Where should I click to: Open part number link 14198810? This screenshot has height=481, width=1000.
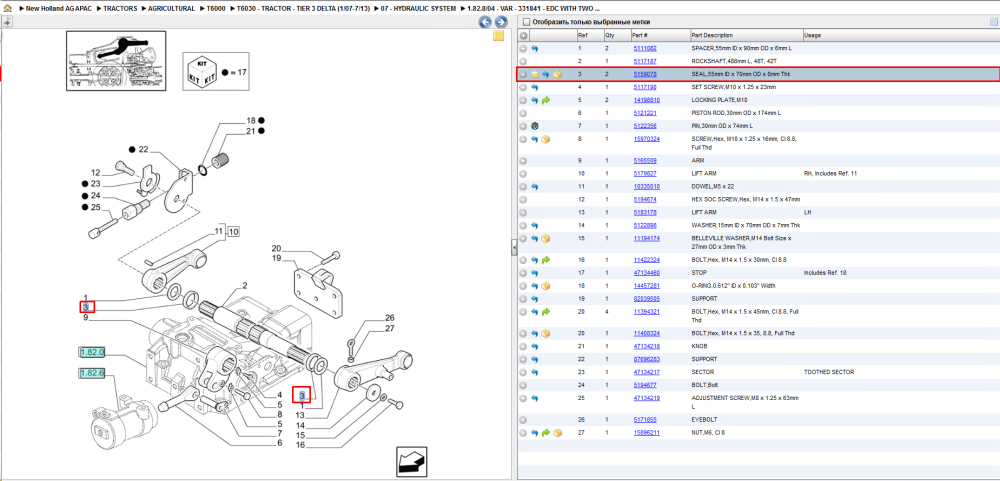tap(646, 100)
